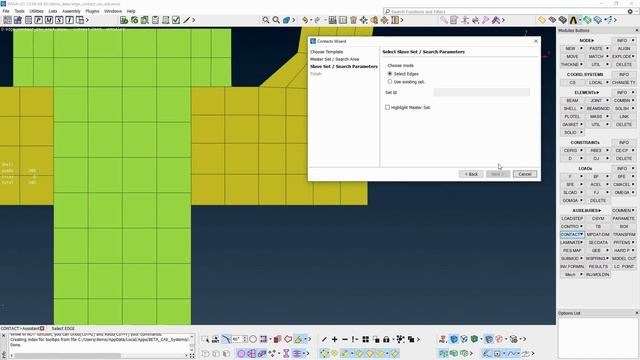Click Cancel in the Contacts Wizard
The image size is (640, 360).
pyautogui.click(x=525, y=174)
